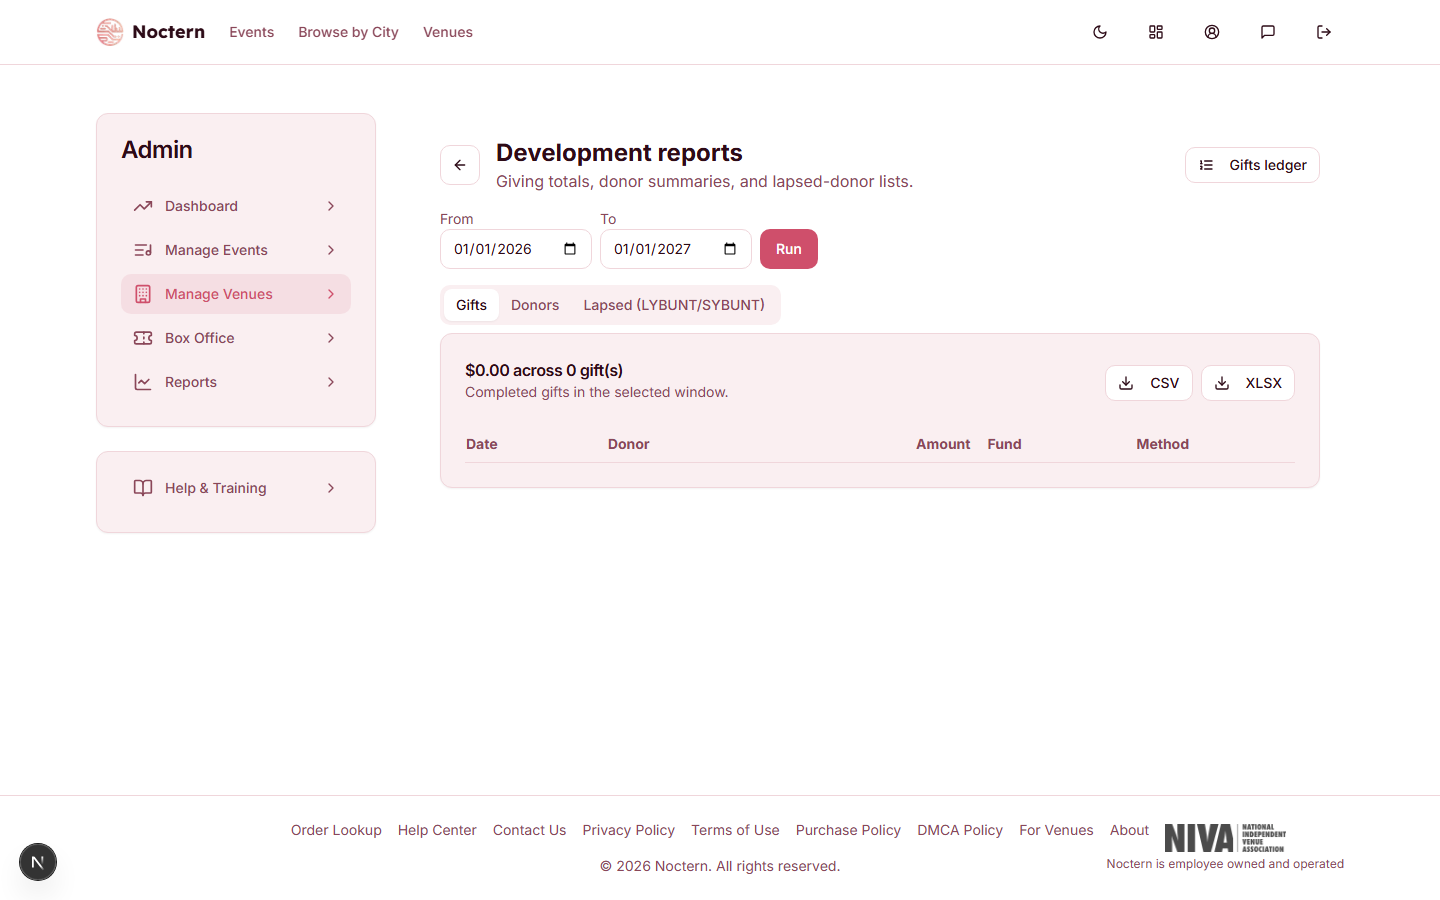Open Manage Events in the Admin sidebar
Viewport: 1440px width, 900px height.
tap(236, 250)
